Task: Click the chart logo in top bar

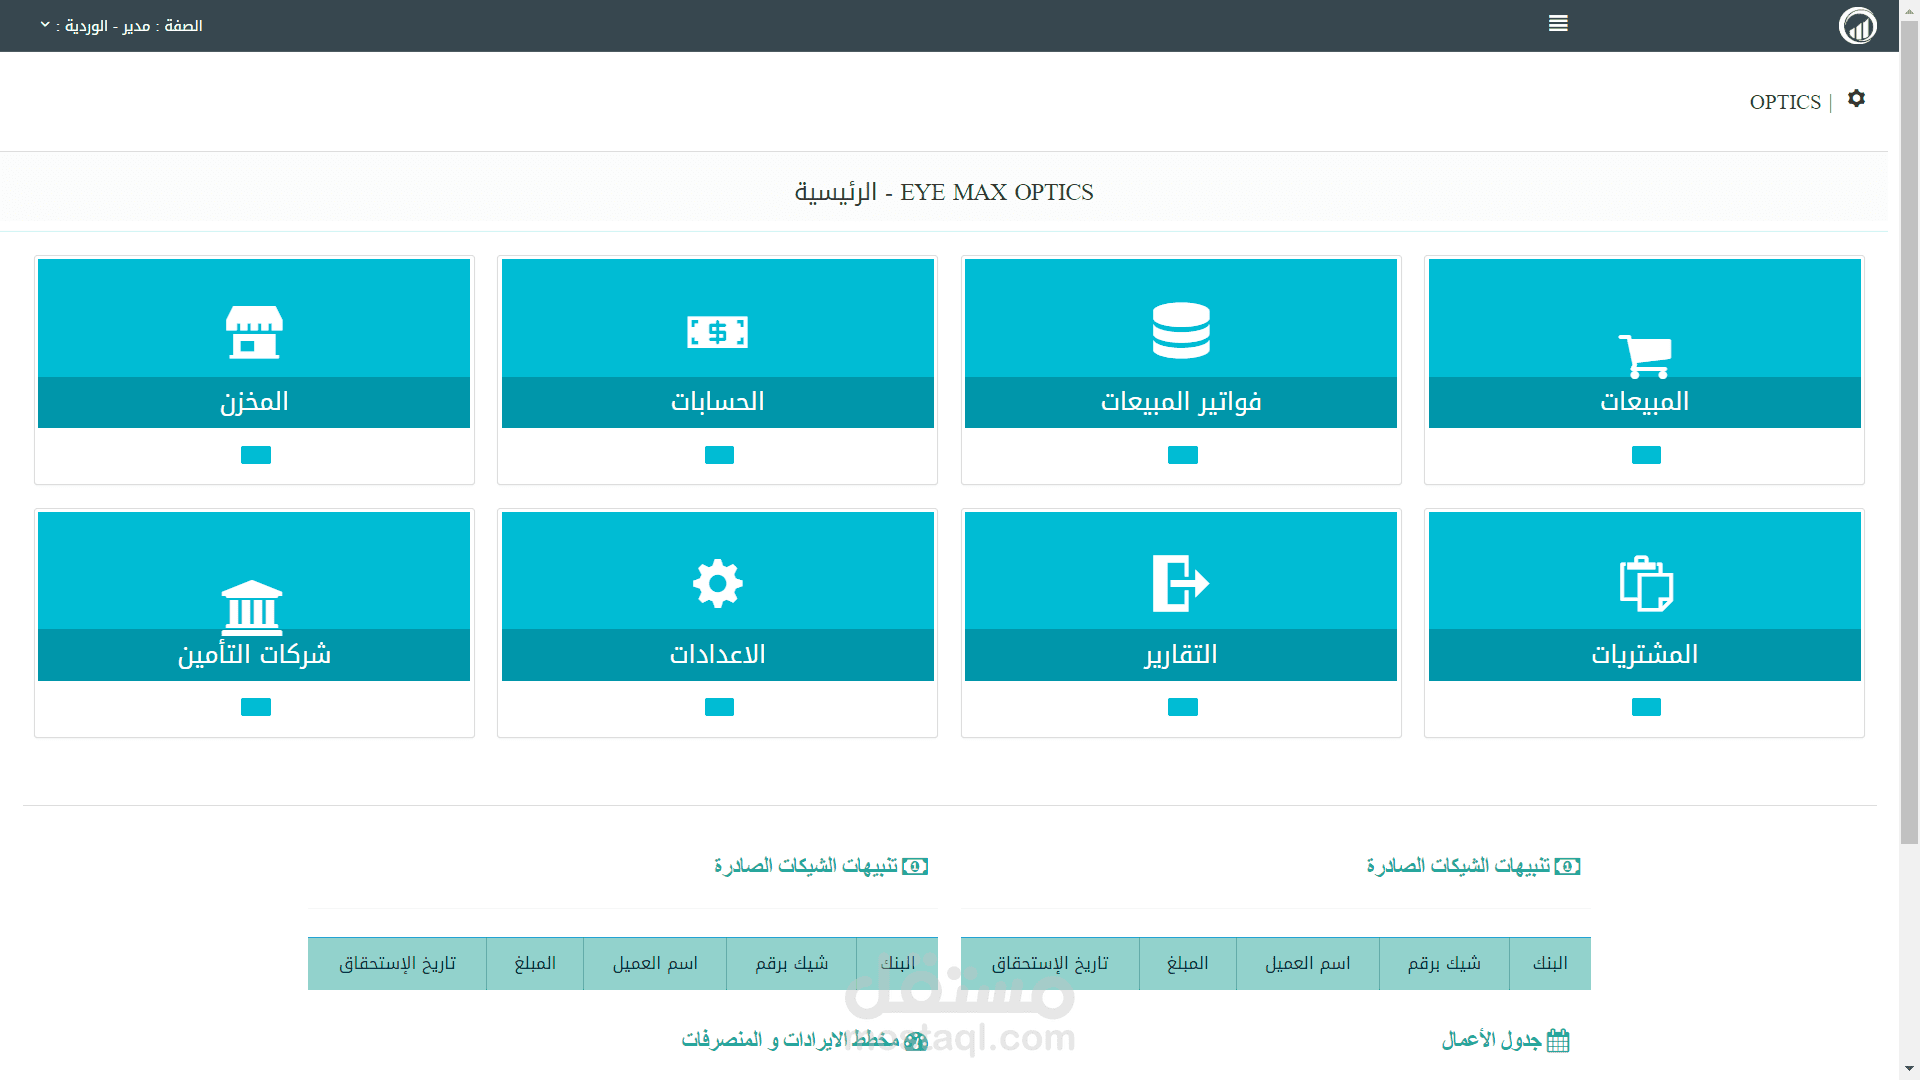Action: [1857, 25]
